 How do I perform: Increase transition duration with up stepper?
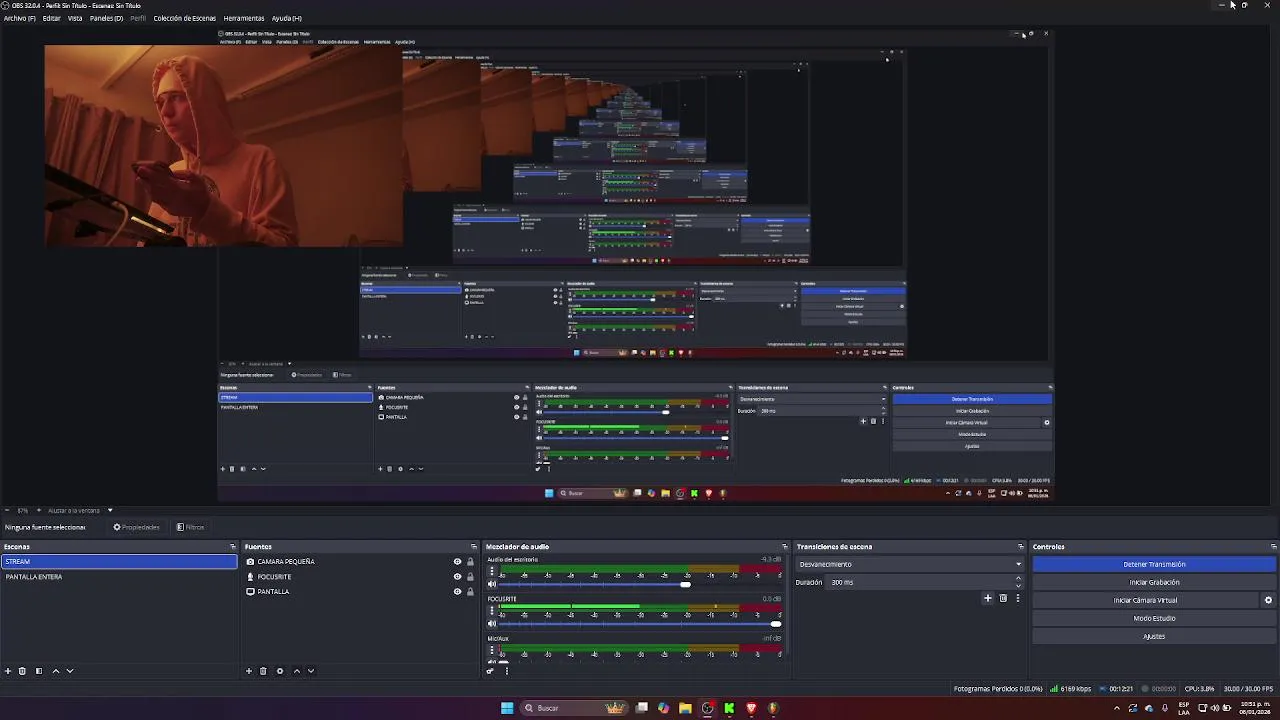(x=1019, y=578)
